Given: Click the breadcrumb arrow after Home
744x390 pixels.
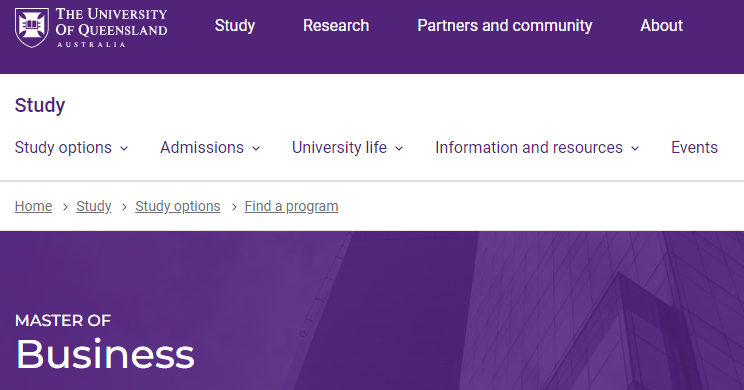Looking at the screenshot, I should click(65, 207).
